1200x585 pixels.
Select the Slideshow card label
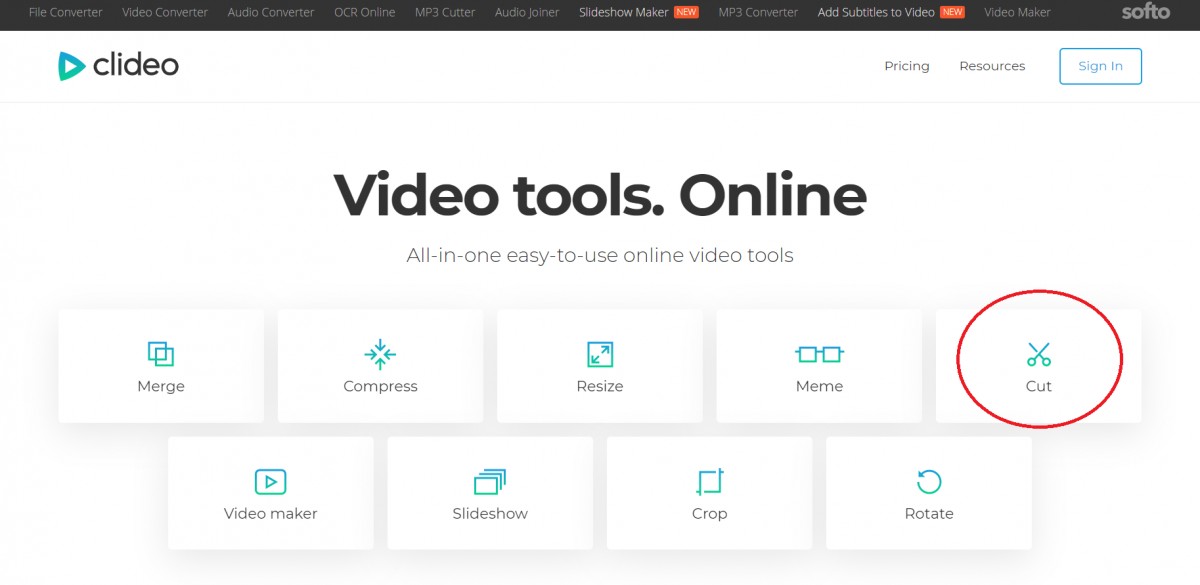click(490, 514)
